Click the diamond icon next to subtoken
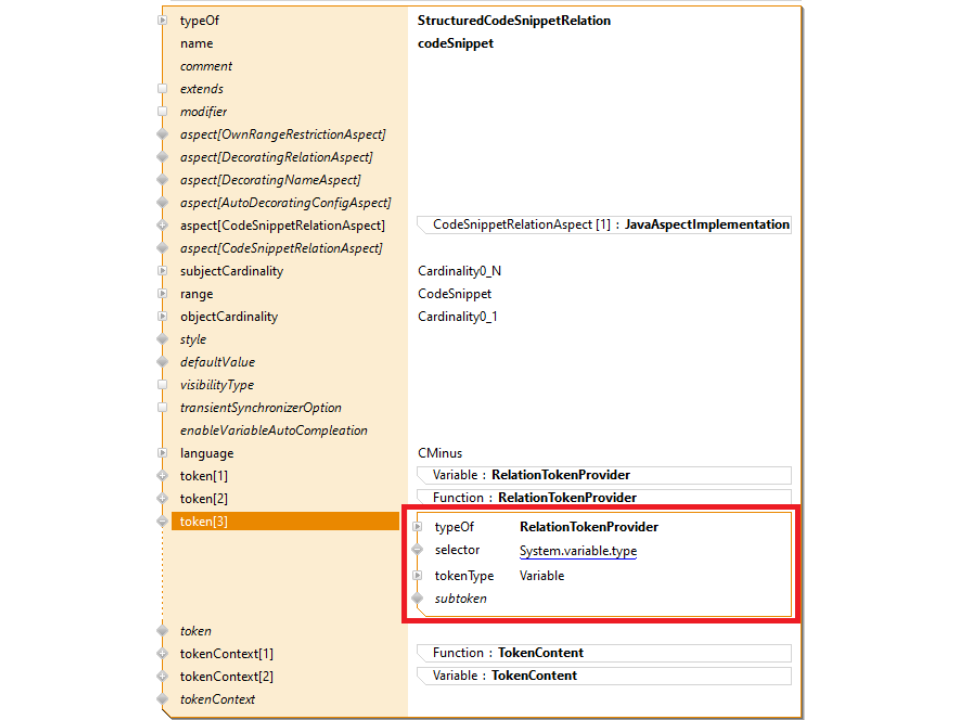 coord(418,598)
